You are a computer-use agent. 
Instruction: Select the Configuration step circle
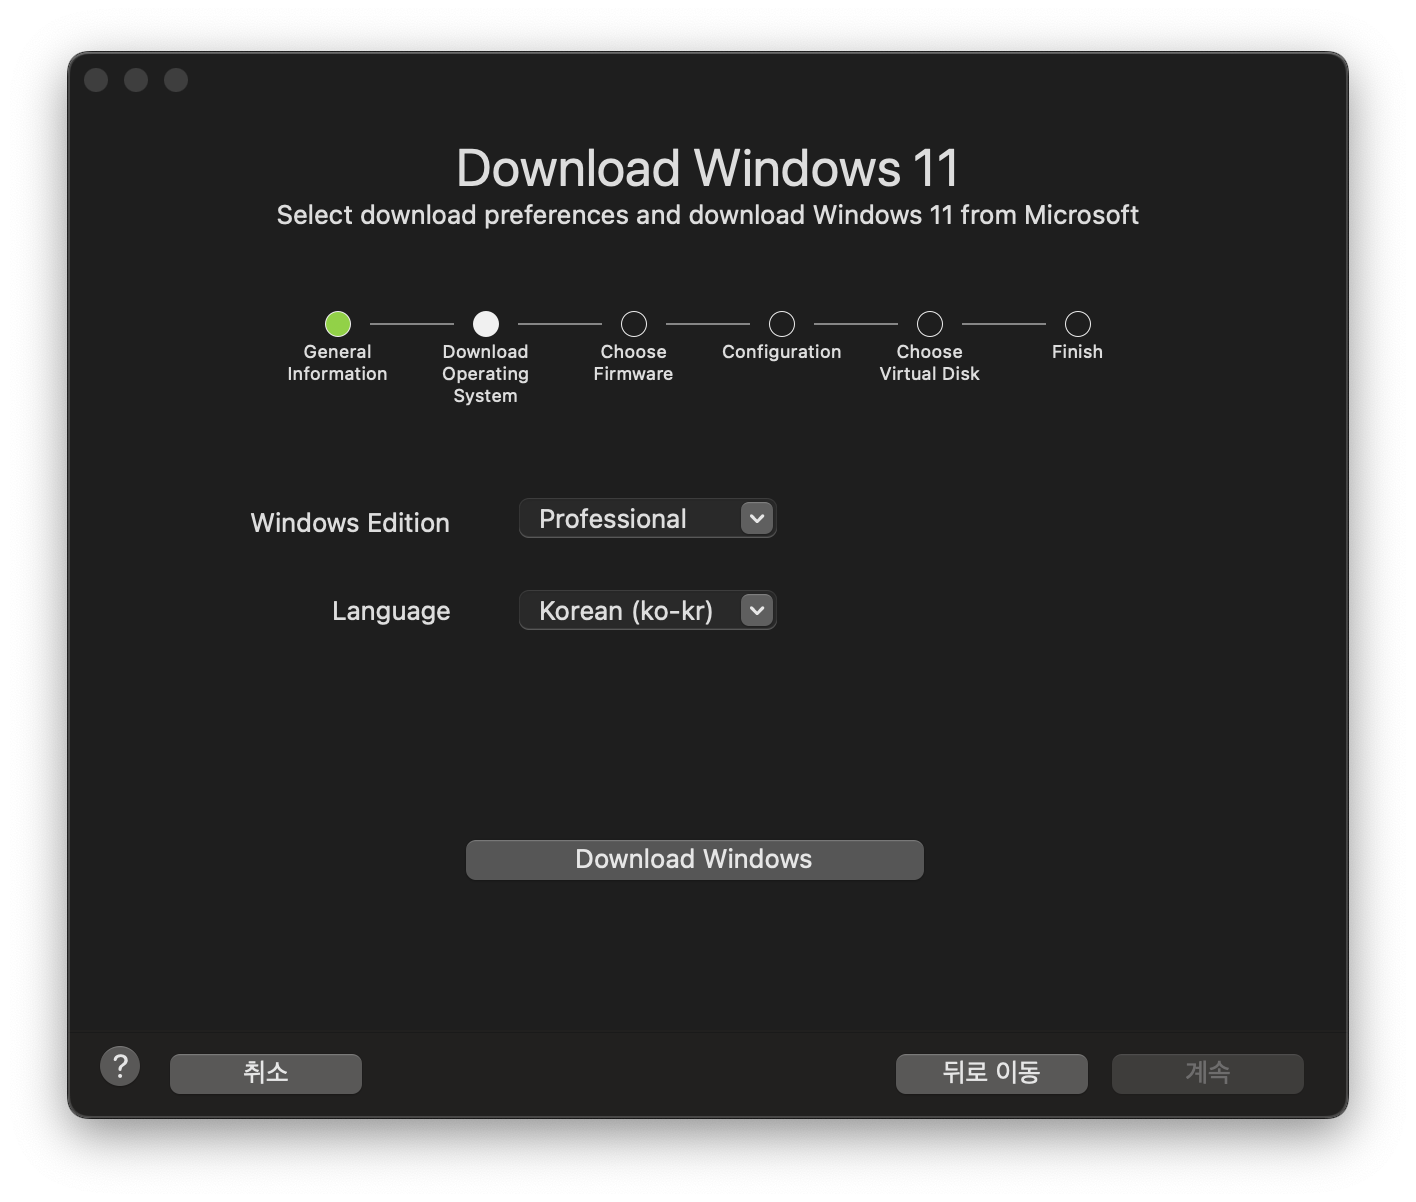click(x=782, y=324)
